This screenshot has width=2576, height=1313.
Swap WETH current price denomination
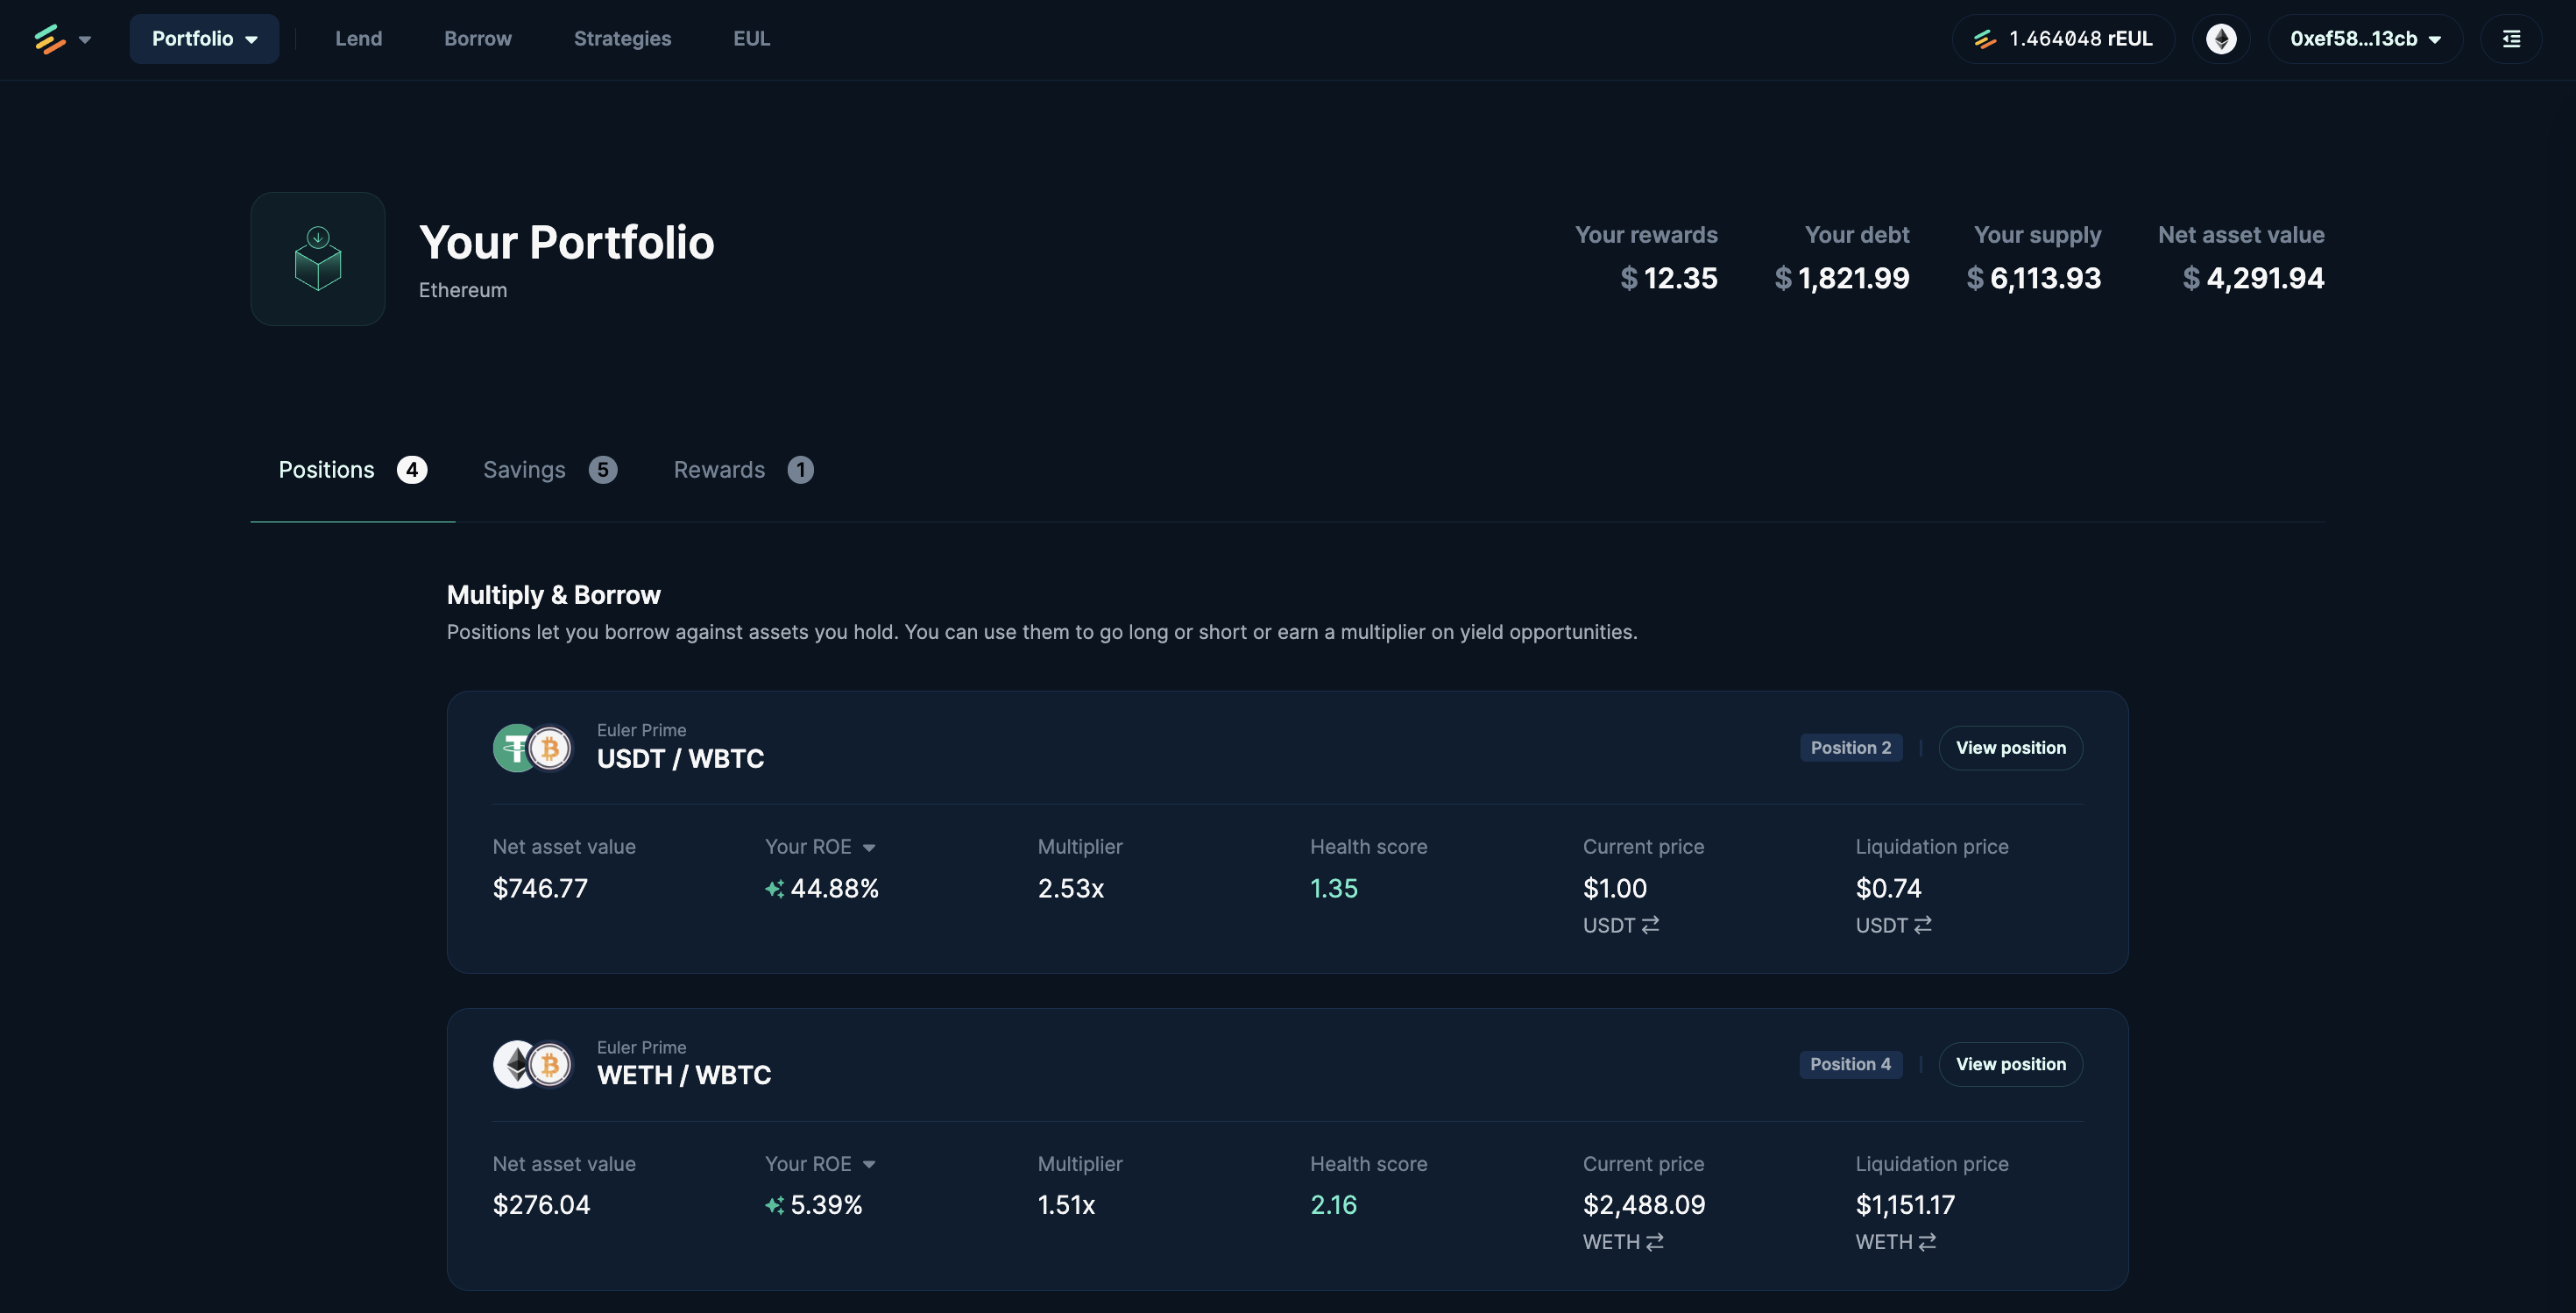1654,1242
